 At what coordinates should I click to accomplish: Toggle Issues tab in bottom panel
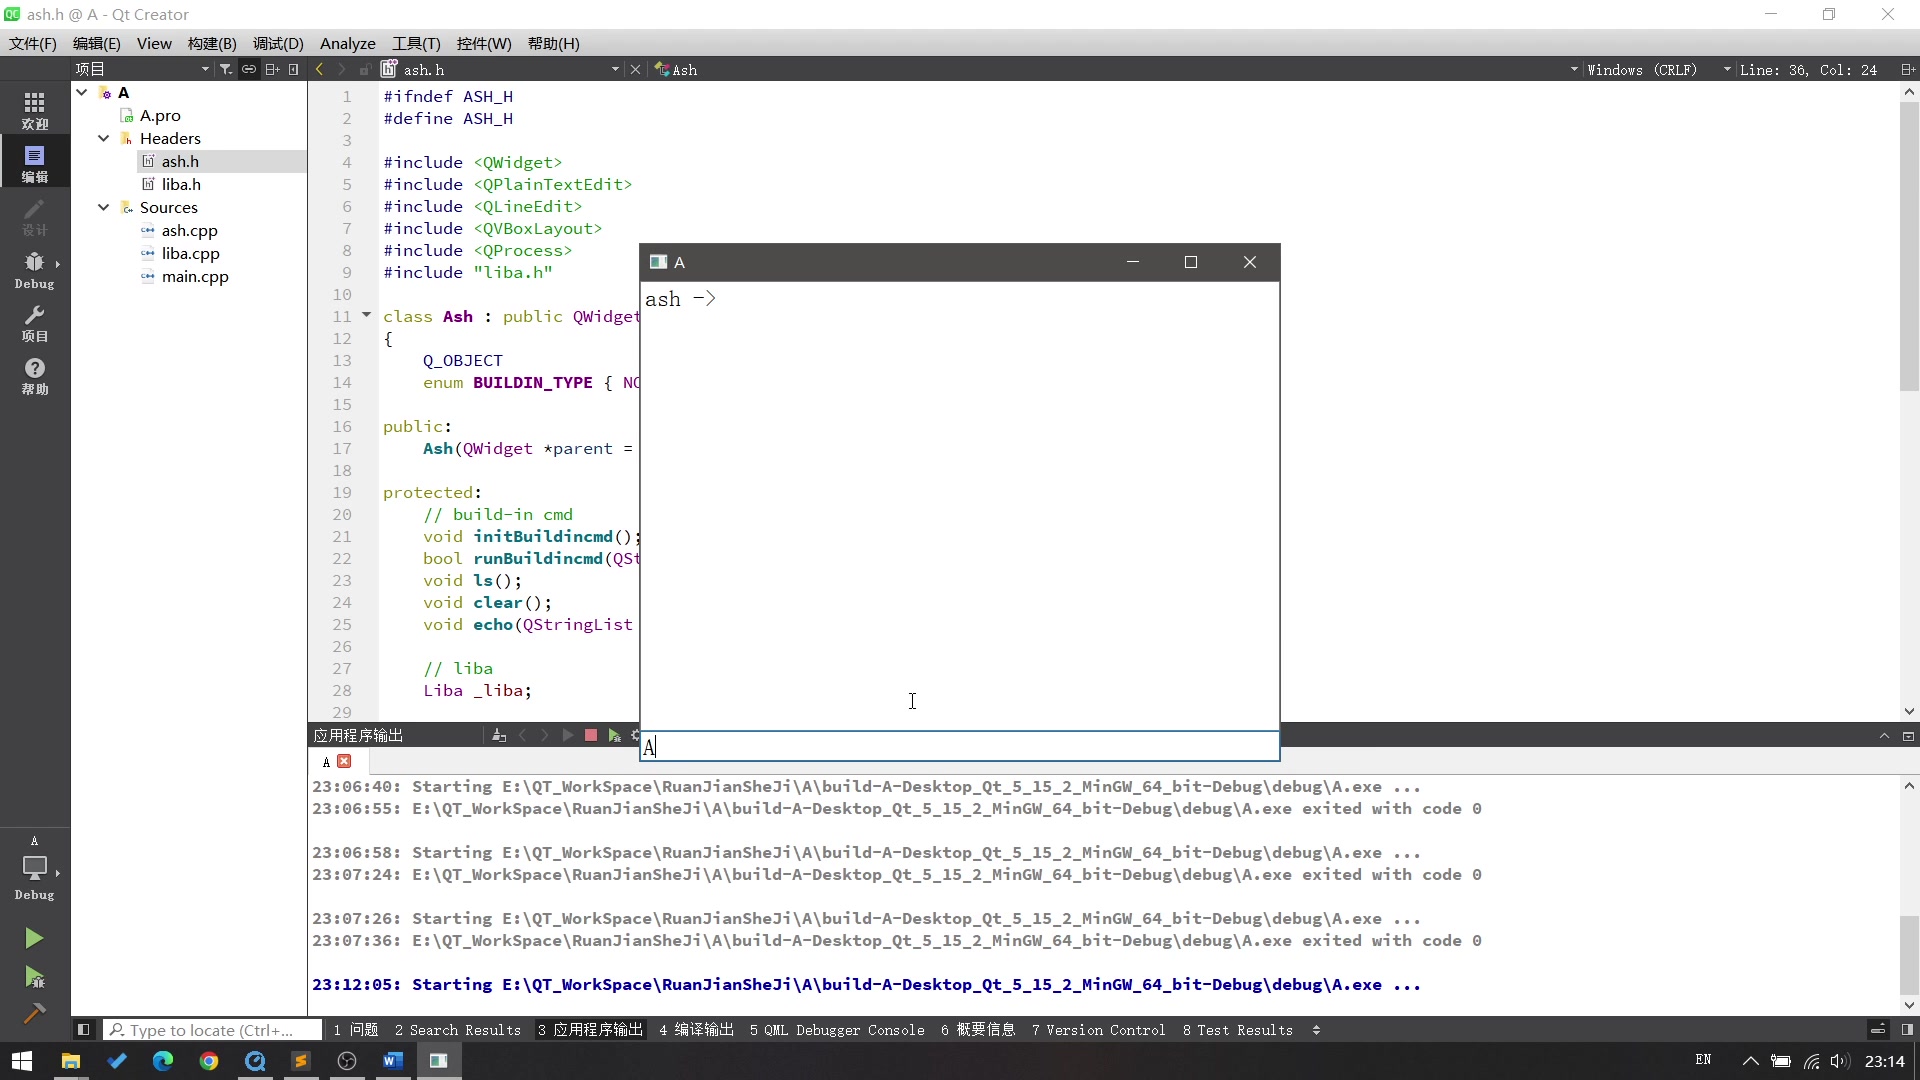356,1030
